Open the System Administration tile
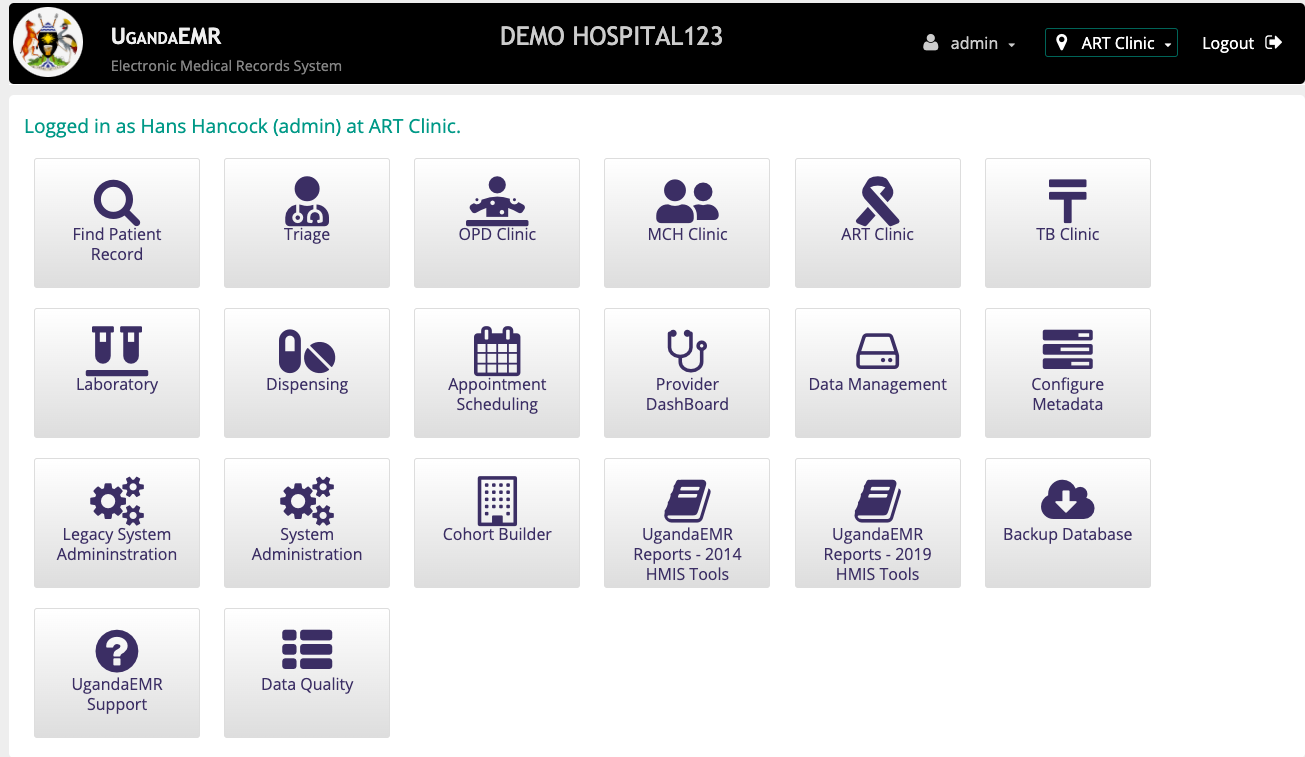1305x757 pixels. tap(307, 523)
